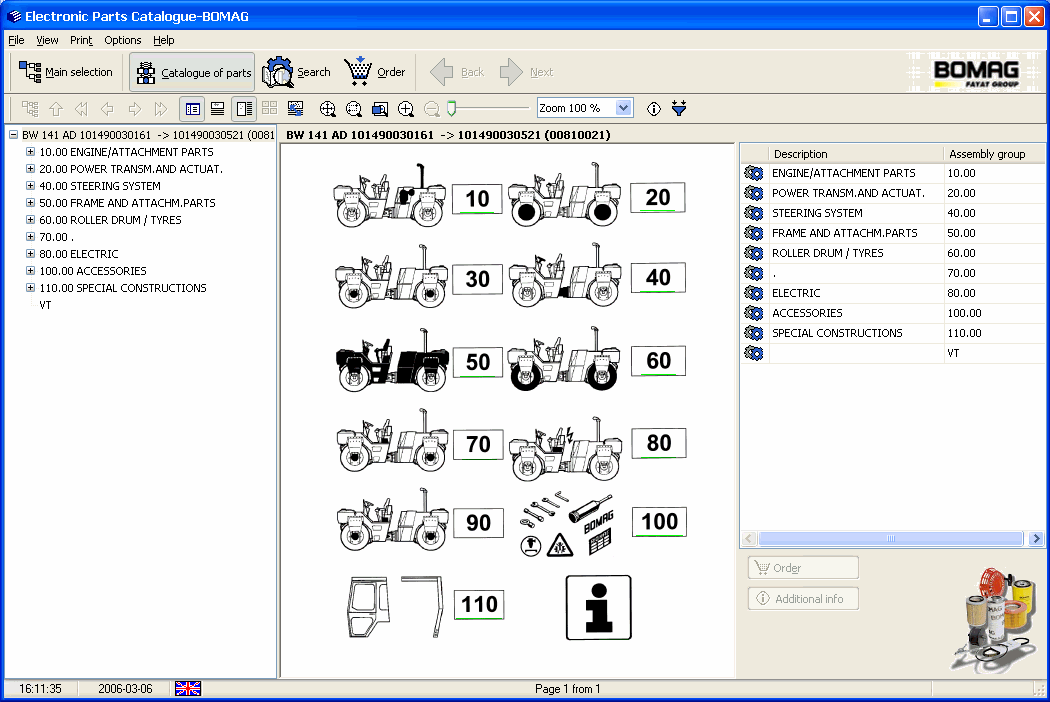Click the Assembly group column header
Image resolution: width=1050 pixels, height=702 pixels.
point(994,154)
